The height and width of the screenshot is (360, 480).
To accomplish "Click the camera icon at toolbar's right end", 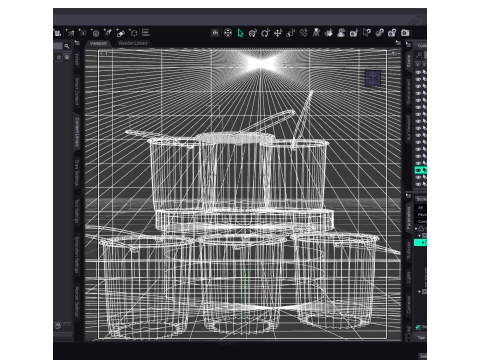I will click(x=405, y=33).
